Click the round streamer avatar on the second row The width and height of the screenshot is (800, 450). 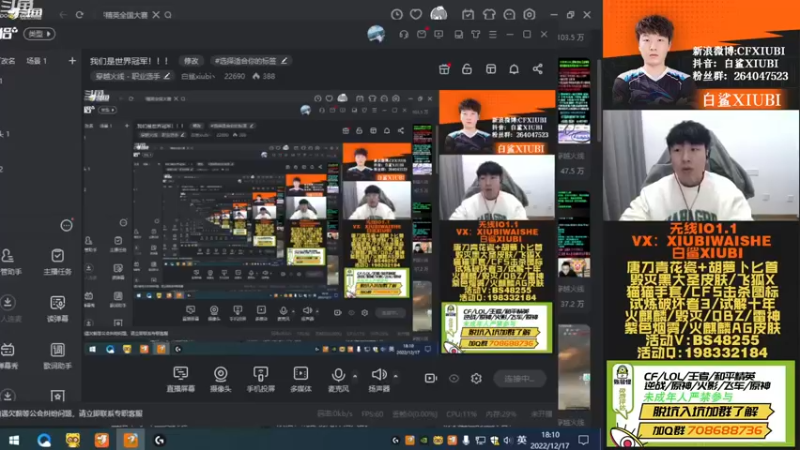pyautogui.click(x=376, y=34)
